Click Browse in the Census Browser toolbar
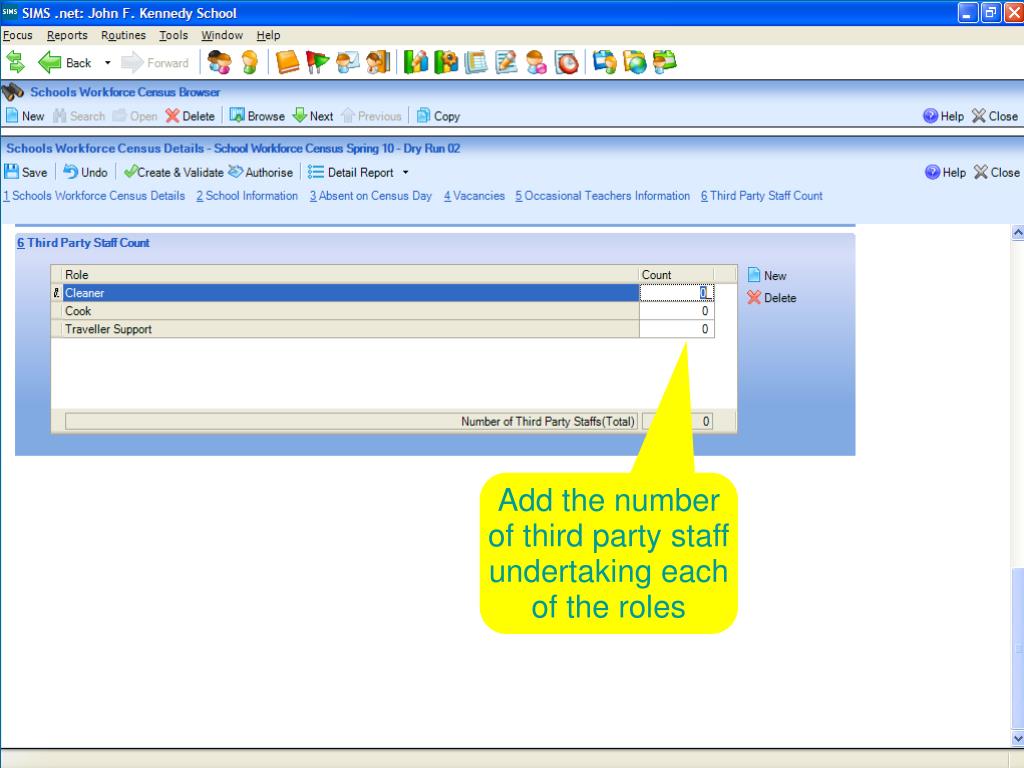The height and width of the screenshot is (768, 1024). tap(257, 116)
